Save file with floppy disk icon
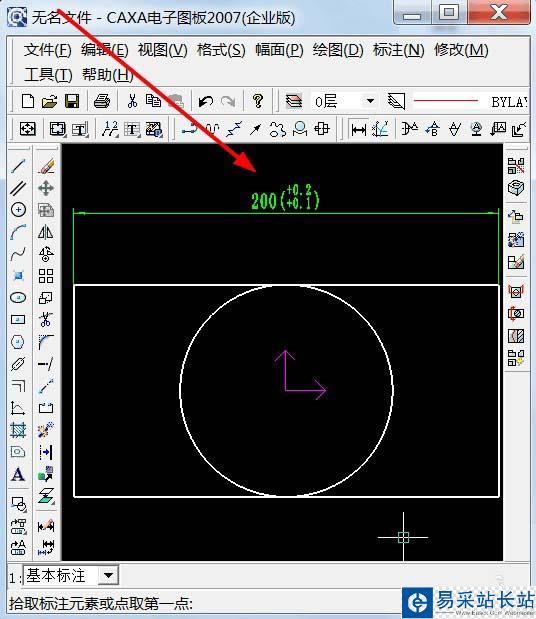536x619 pixels. tap(72, 101)
